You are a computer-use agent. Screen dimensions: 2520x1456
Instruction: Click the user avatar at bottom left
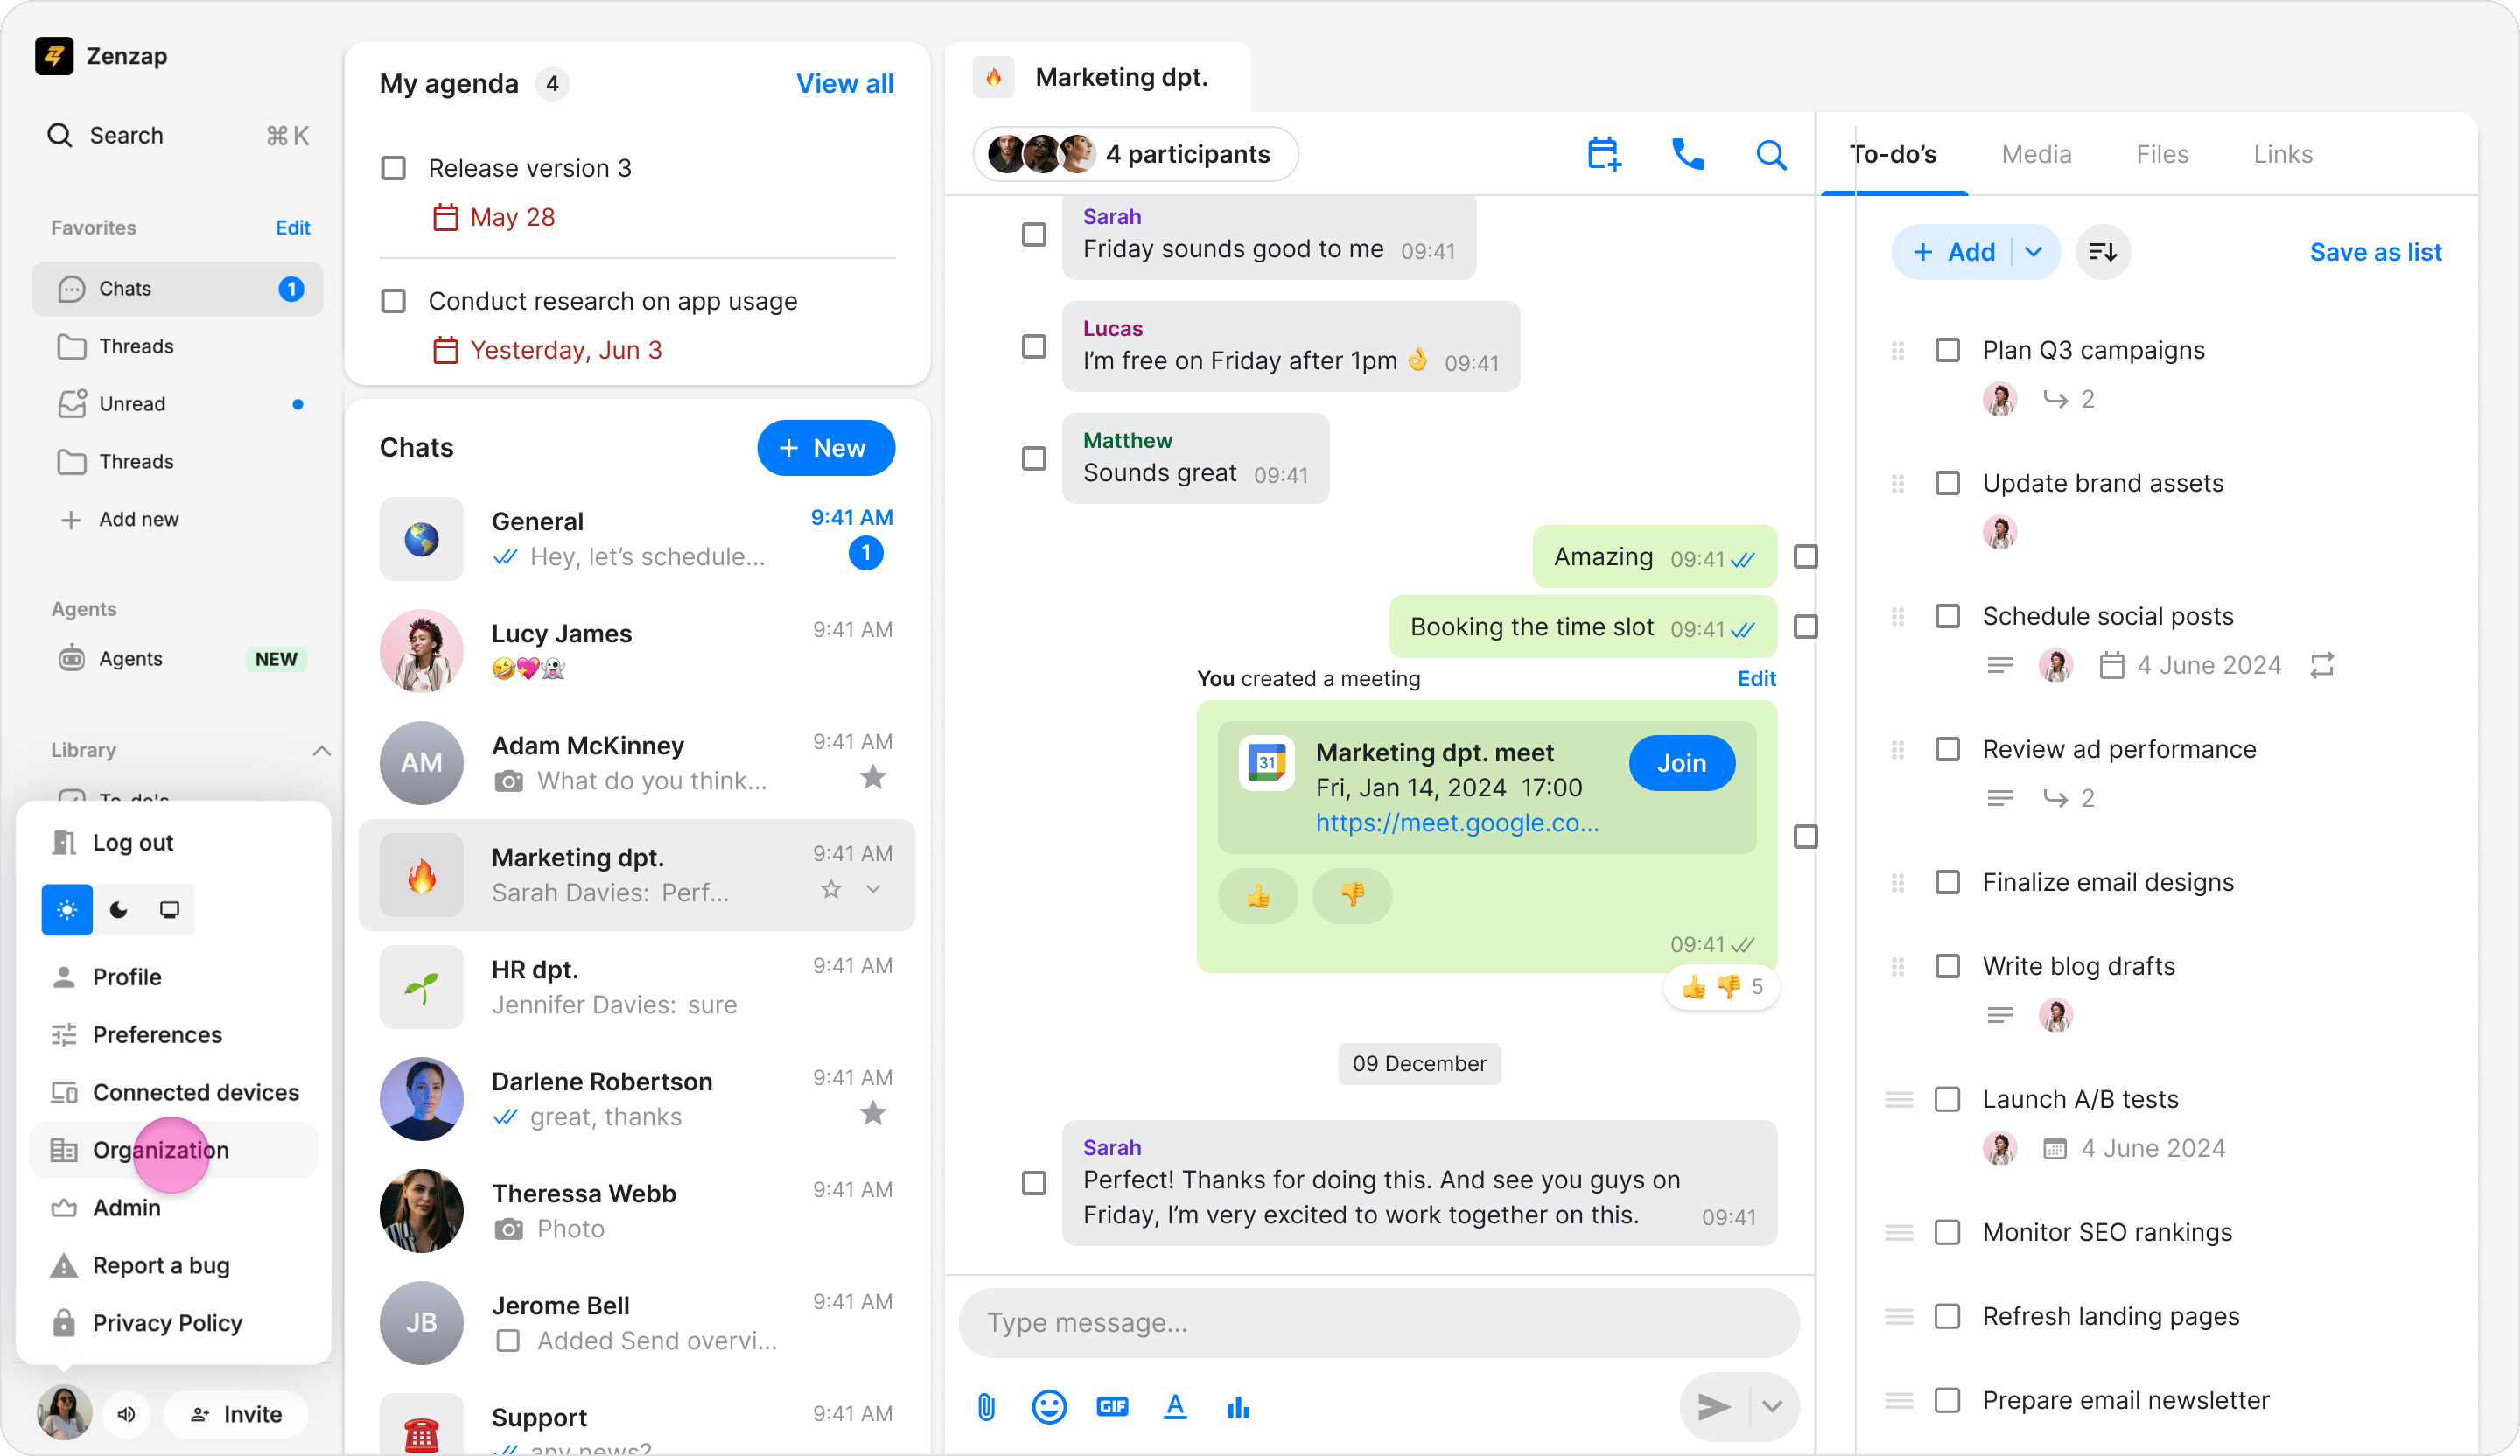[64, 1413]
